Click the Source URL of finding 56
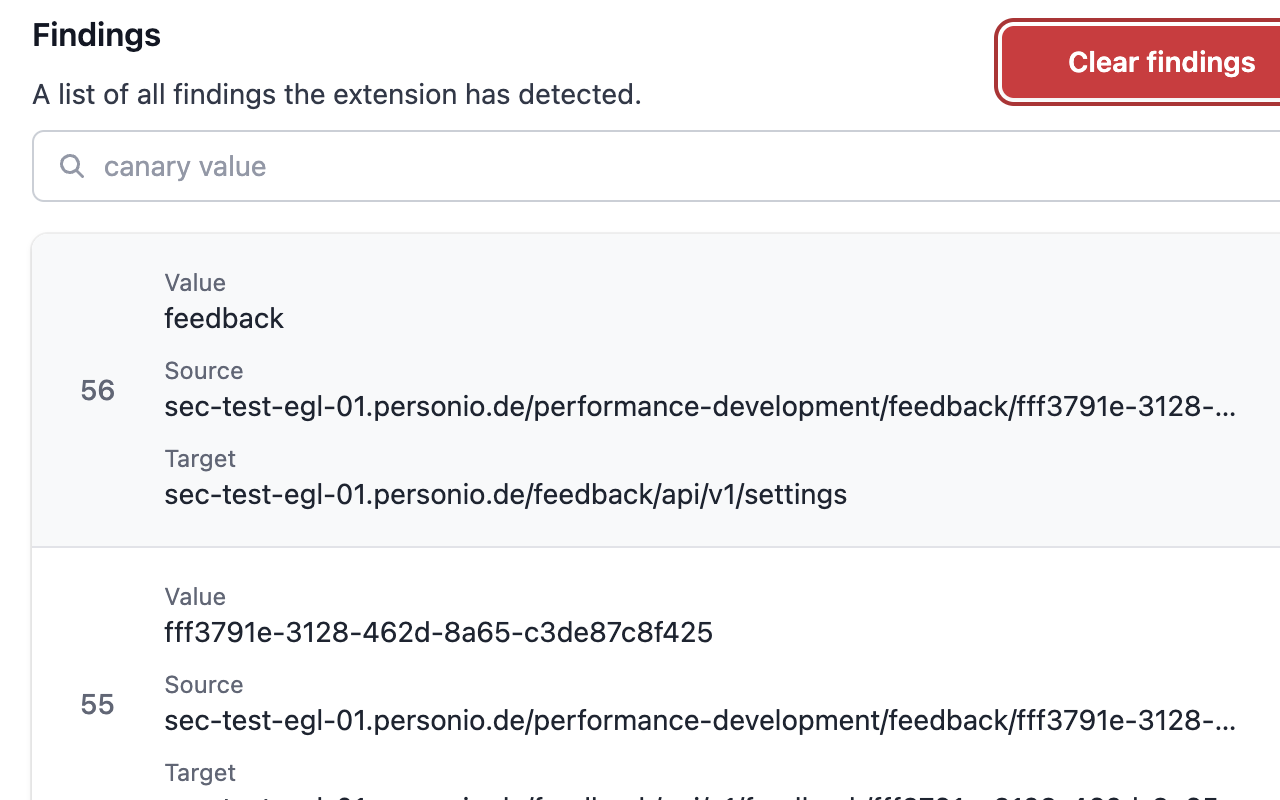The height and width of the screenshot is (800, 1280). click(700, 407)
